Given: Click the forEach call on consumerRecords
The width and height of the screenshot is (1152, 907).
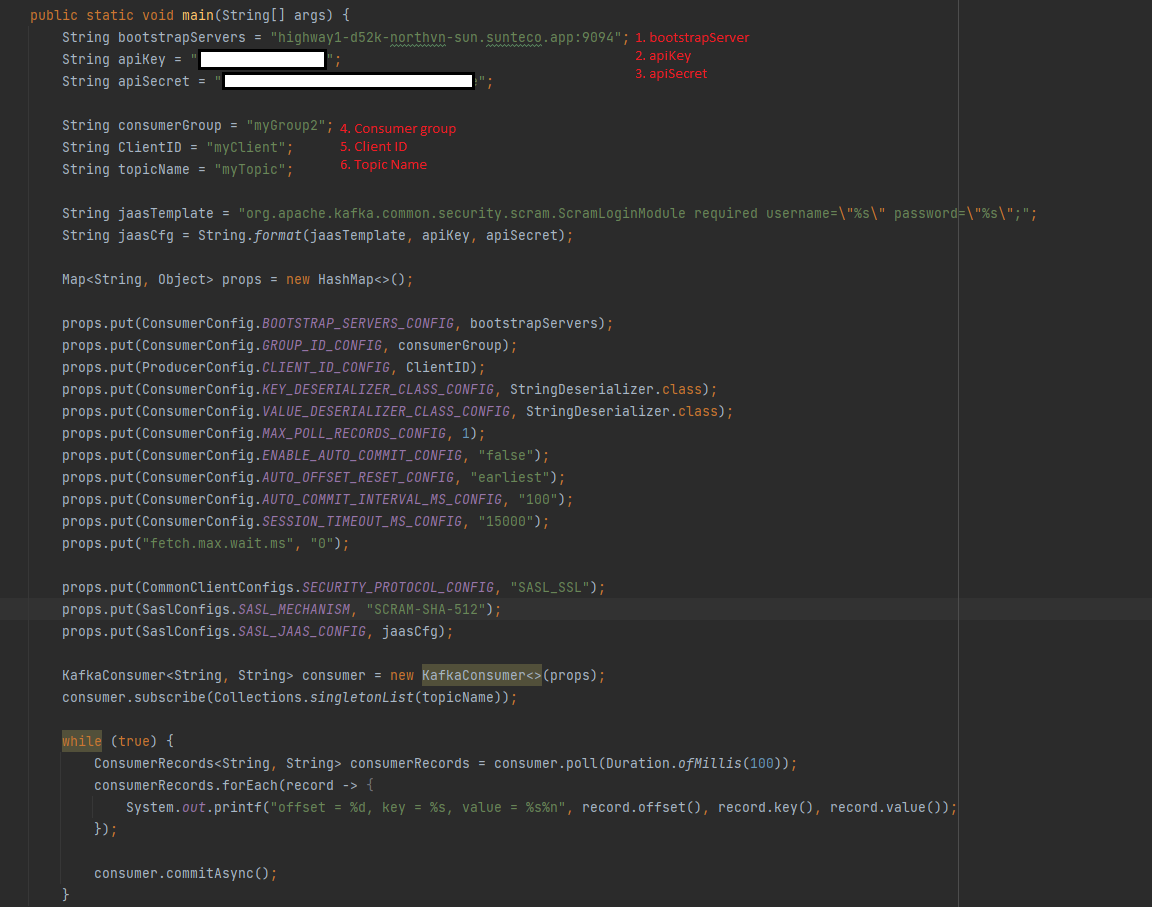Looking at the screenshot, I should tap(250, 786).
